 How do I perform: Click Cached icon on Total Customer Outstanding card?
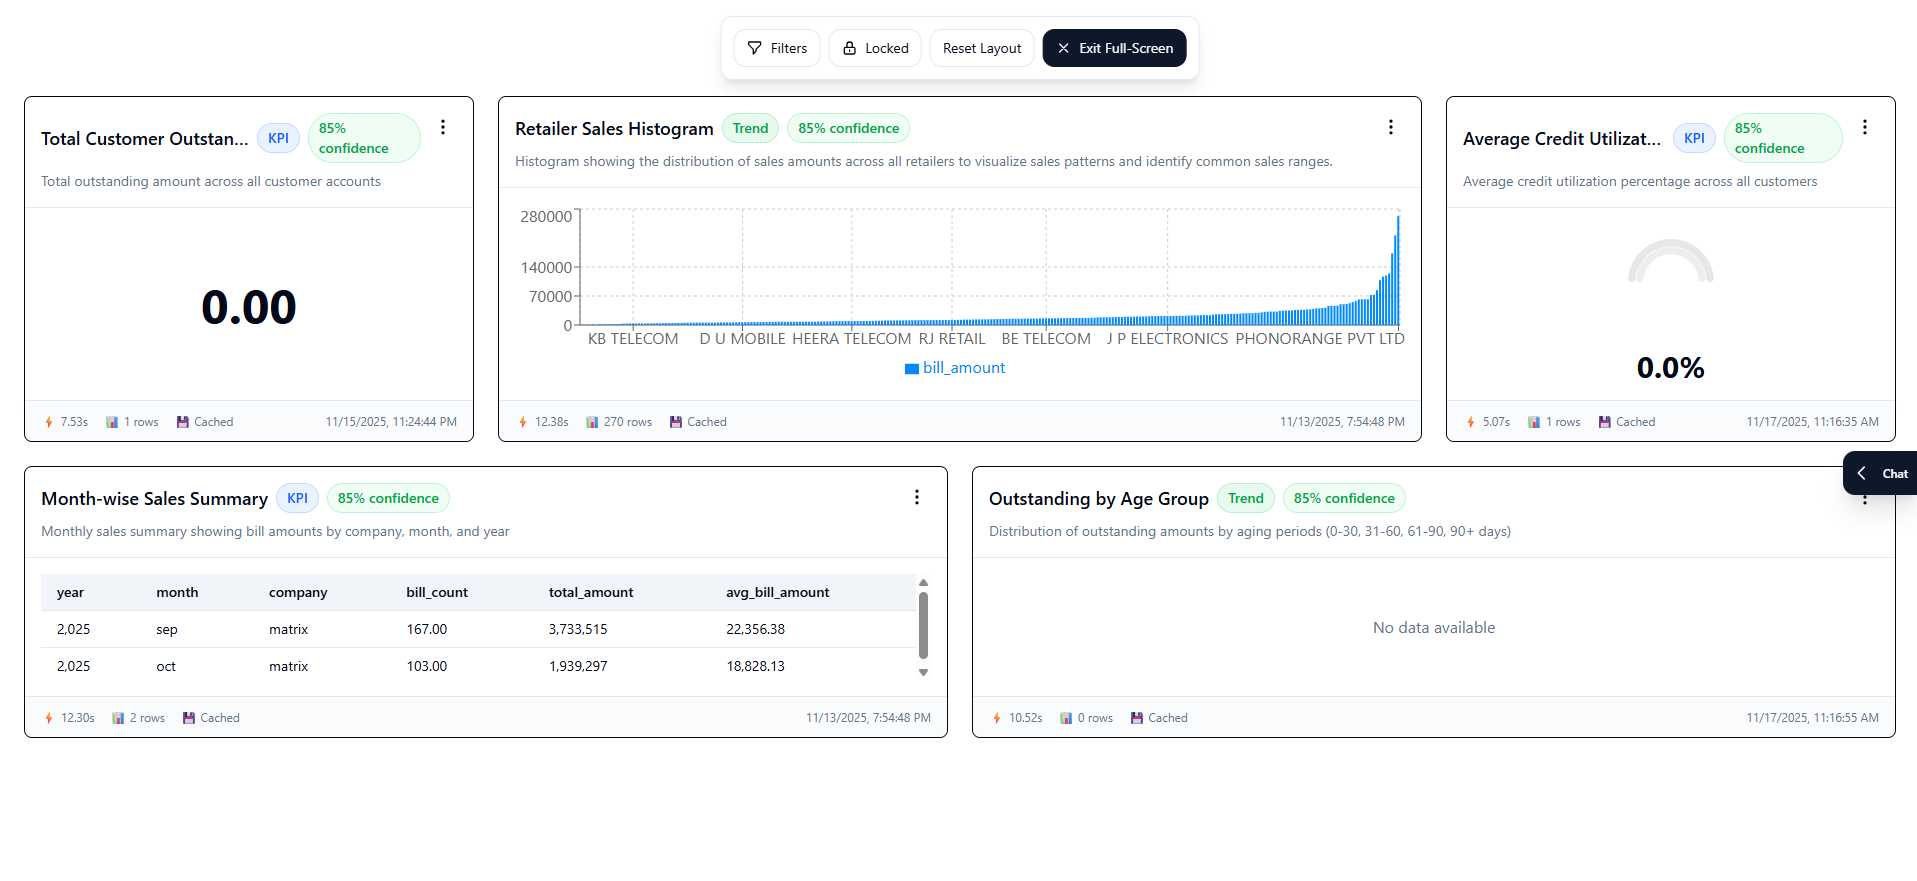pos(183,422)
